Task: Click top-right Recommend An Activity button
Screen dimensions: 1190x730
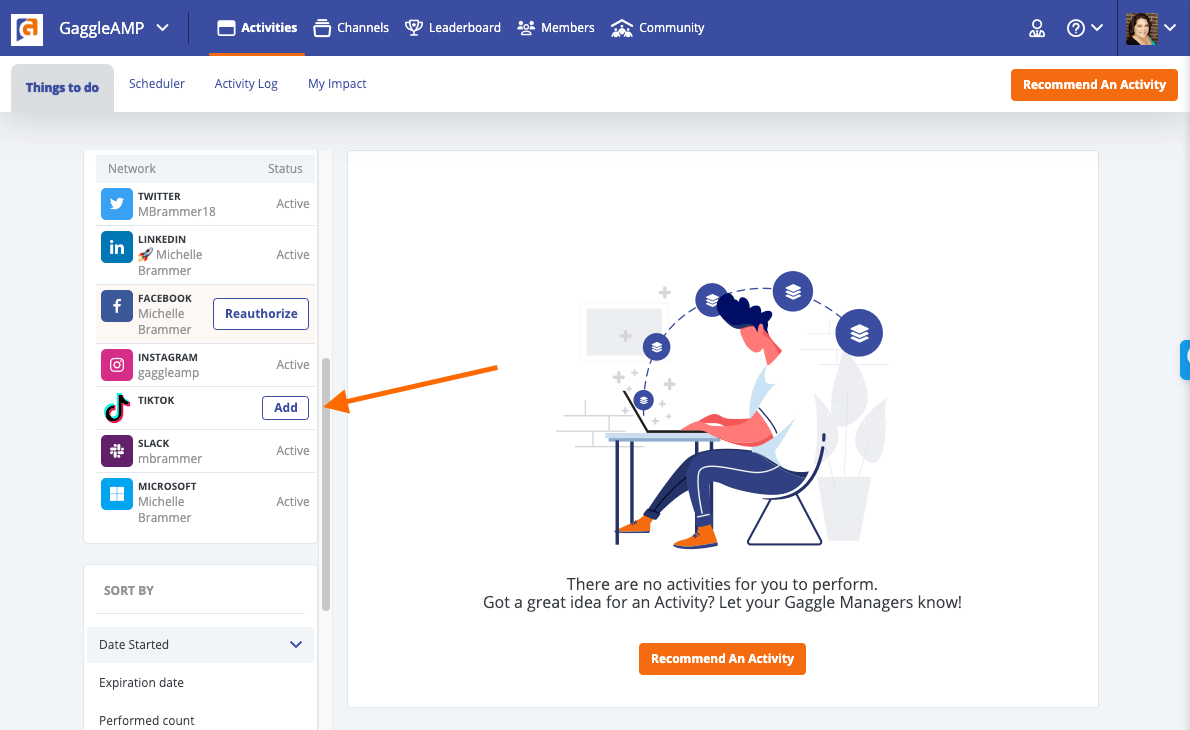Action: [x=1094, y=85]
